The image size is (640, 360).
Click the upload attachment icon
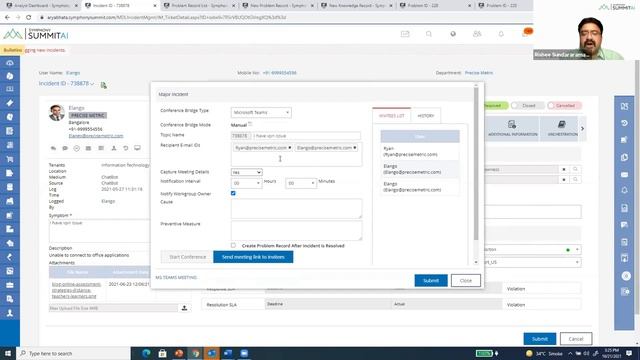184,308
